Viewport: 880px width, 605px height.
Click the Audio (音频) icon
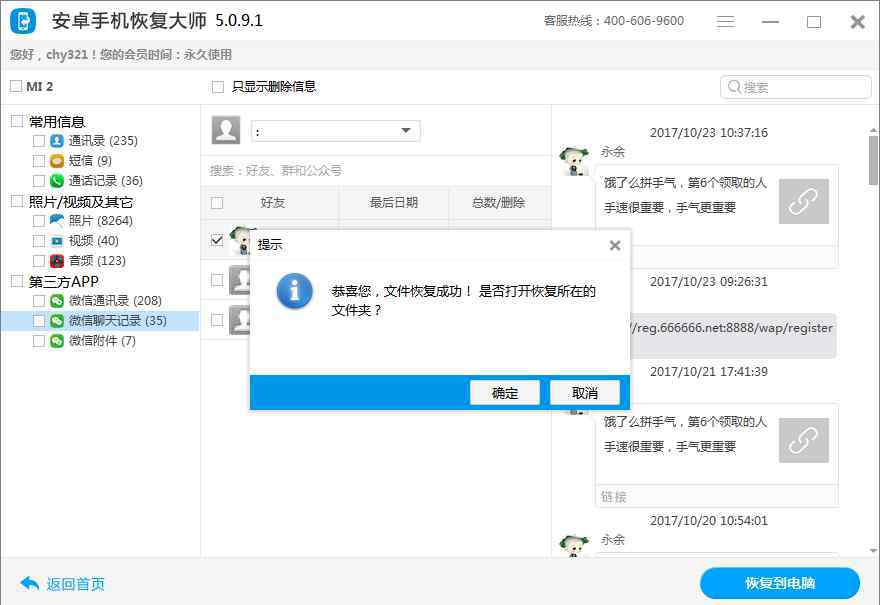pyautogui.click(x=57, y=261)
